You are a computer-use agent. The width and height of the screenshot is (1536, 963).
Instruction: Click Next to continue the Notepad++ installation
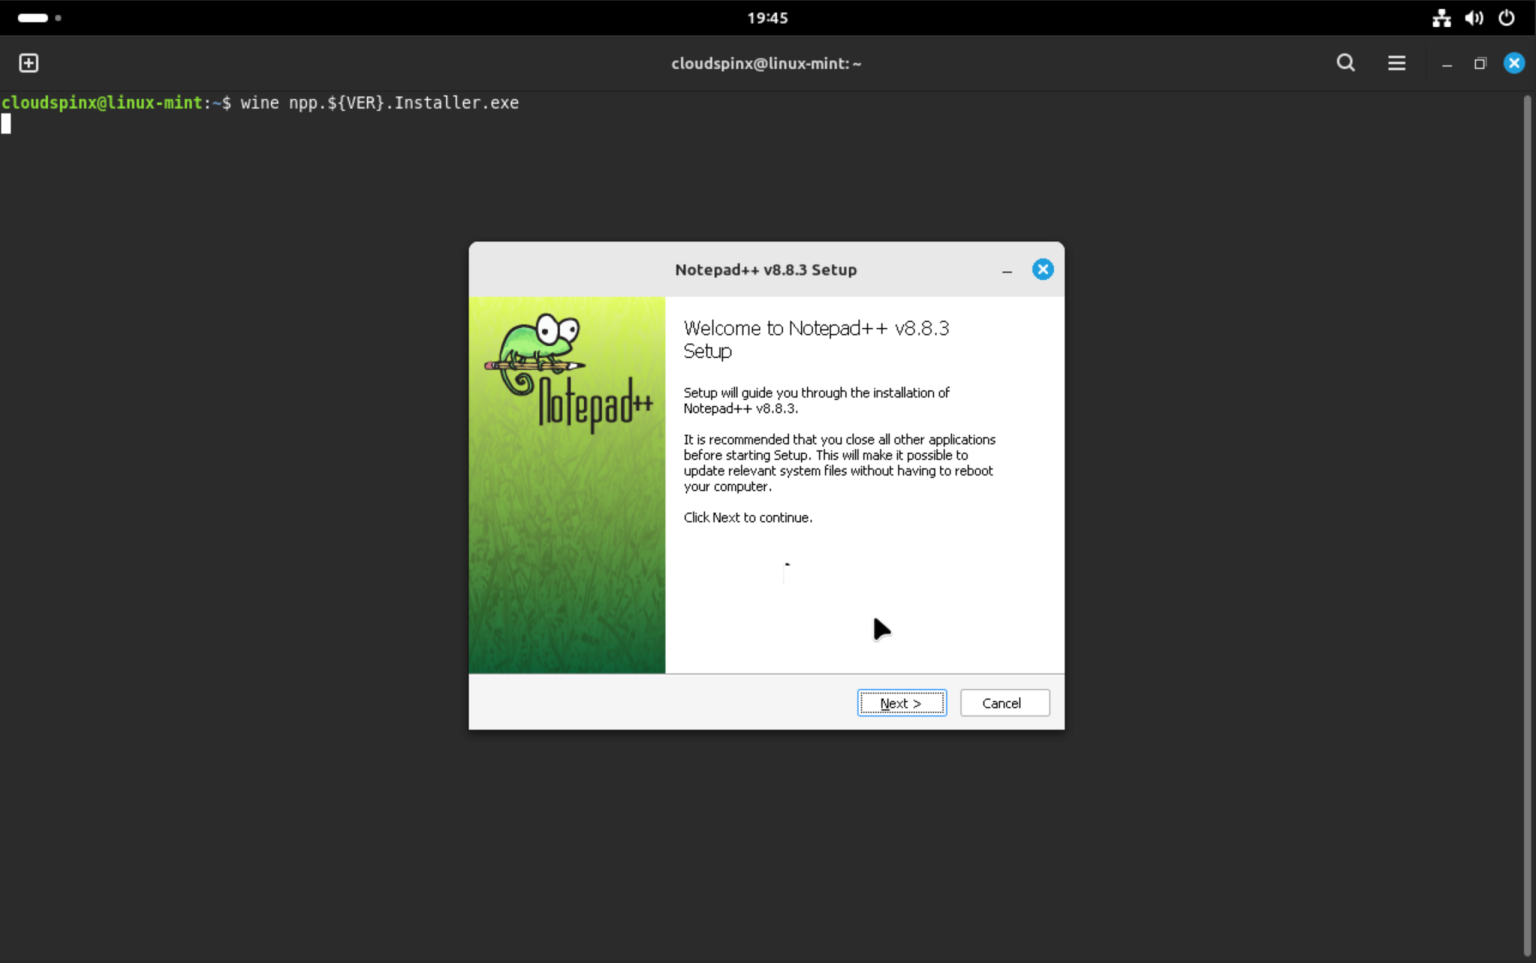901,703
